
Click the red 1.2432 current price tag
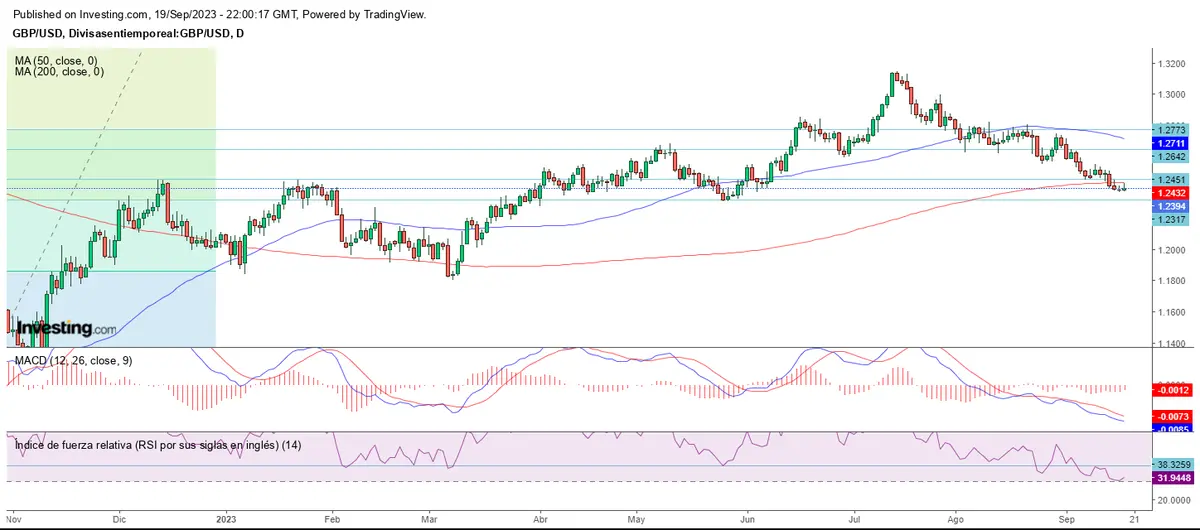tap(1169, 192)
